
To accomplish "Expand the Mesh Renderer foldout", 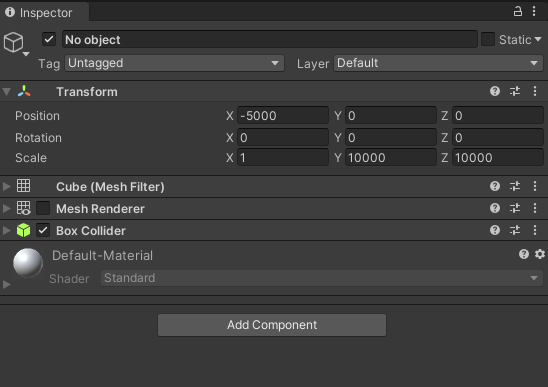I will click(7, 208).
